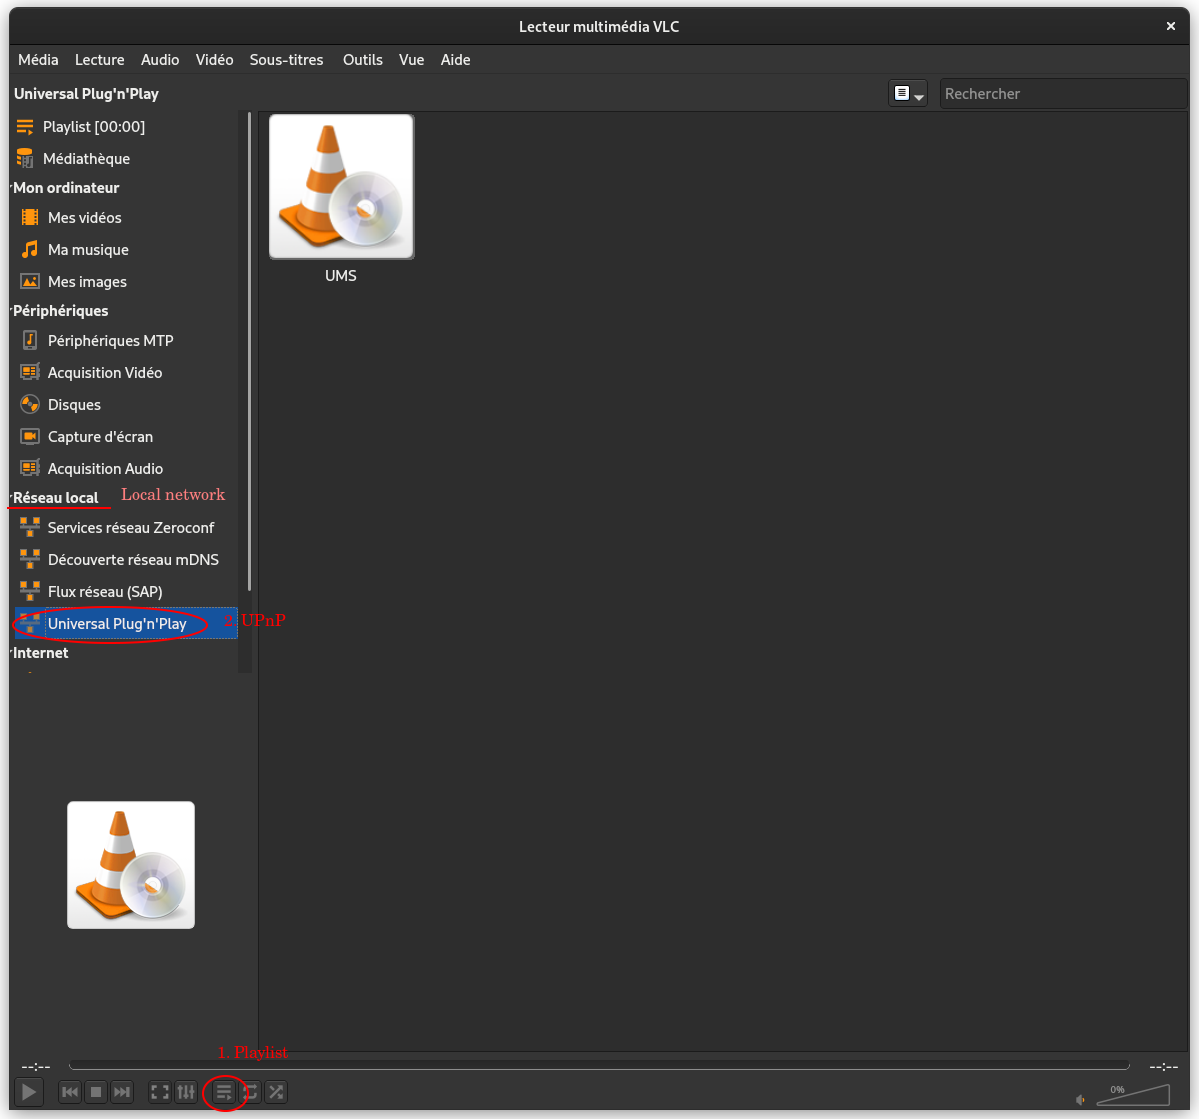Screen dimensions: 1199x1119
Task: Collapse the Réseau local section
Action: pos(55,498)
